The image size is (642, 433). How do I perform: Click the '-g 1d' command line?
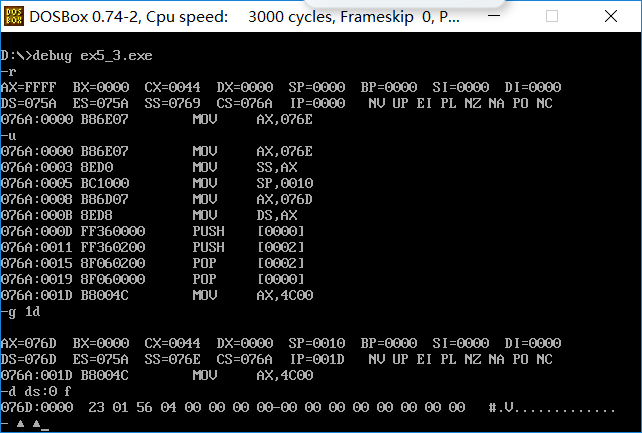[20, 312]
